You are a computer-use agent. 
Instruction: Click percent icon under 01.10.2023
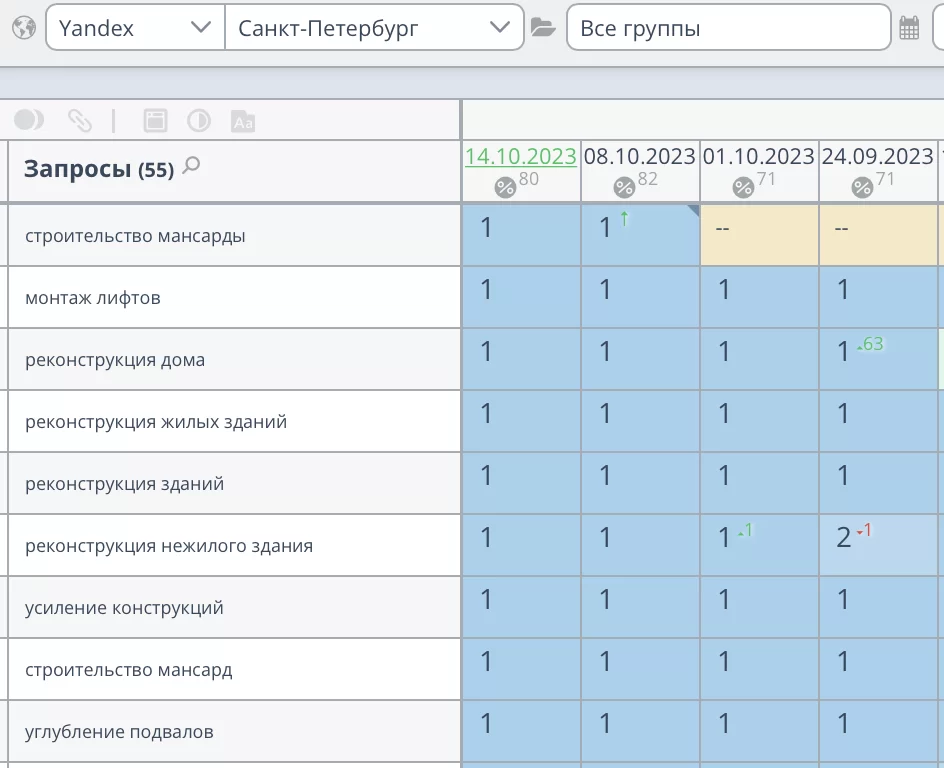(x=743, y=187)
